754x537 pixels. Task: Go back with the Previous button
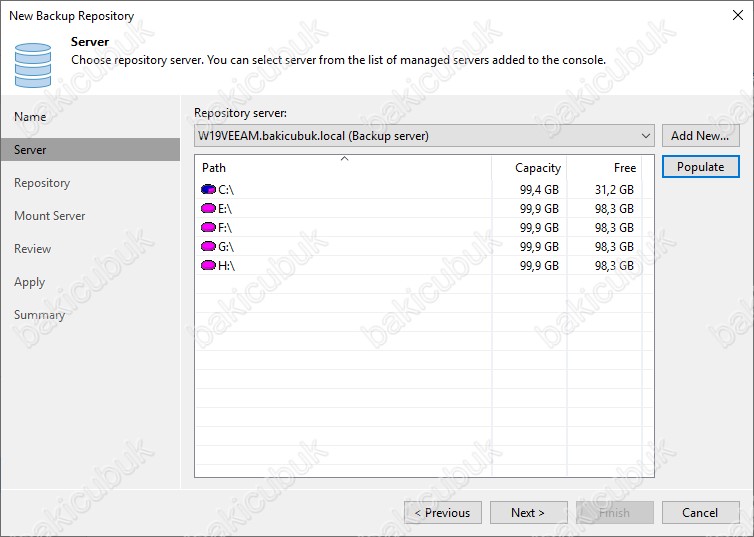442,513
